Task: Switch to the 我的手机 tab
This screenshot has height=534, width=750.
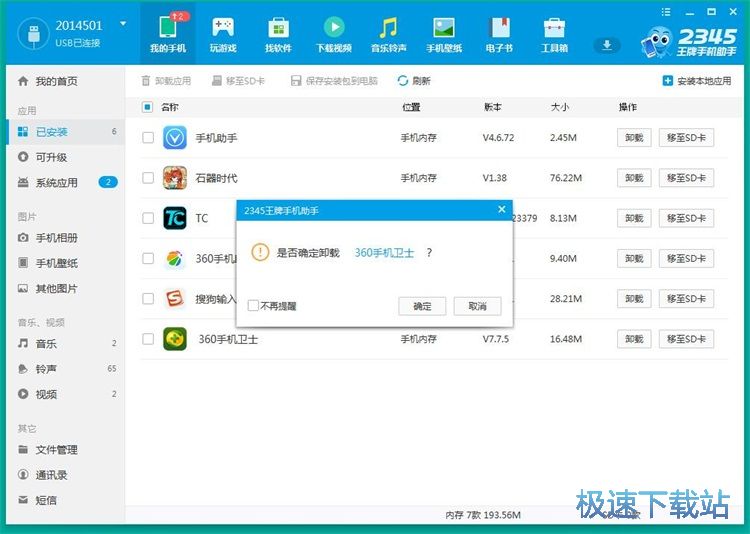Action: tap(167, 32)
